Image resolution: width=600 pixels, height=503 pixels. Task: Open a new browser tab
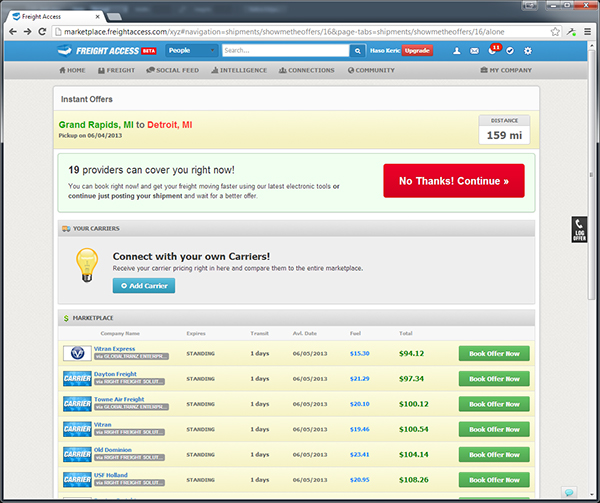[x=114, y=16]
